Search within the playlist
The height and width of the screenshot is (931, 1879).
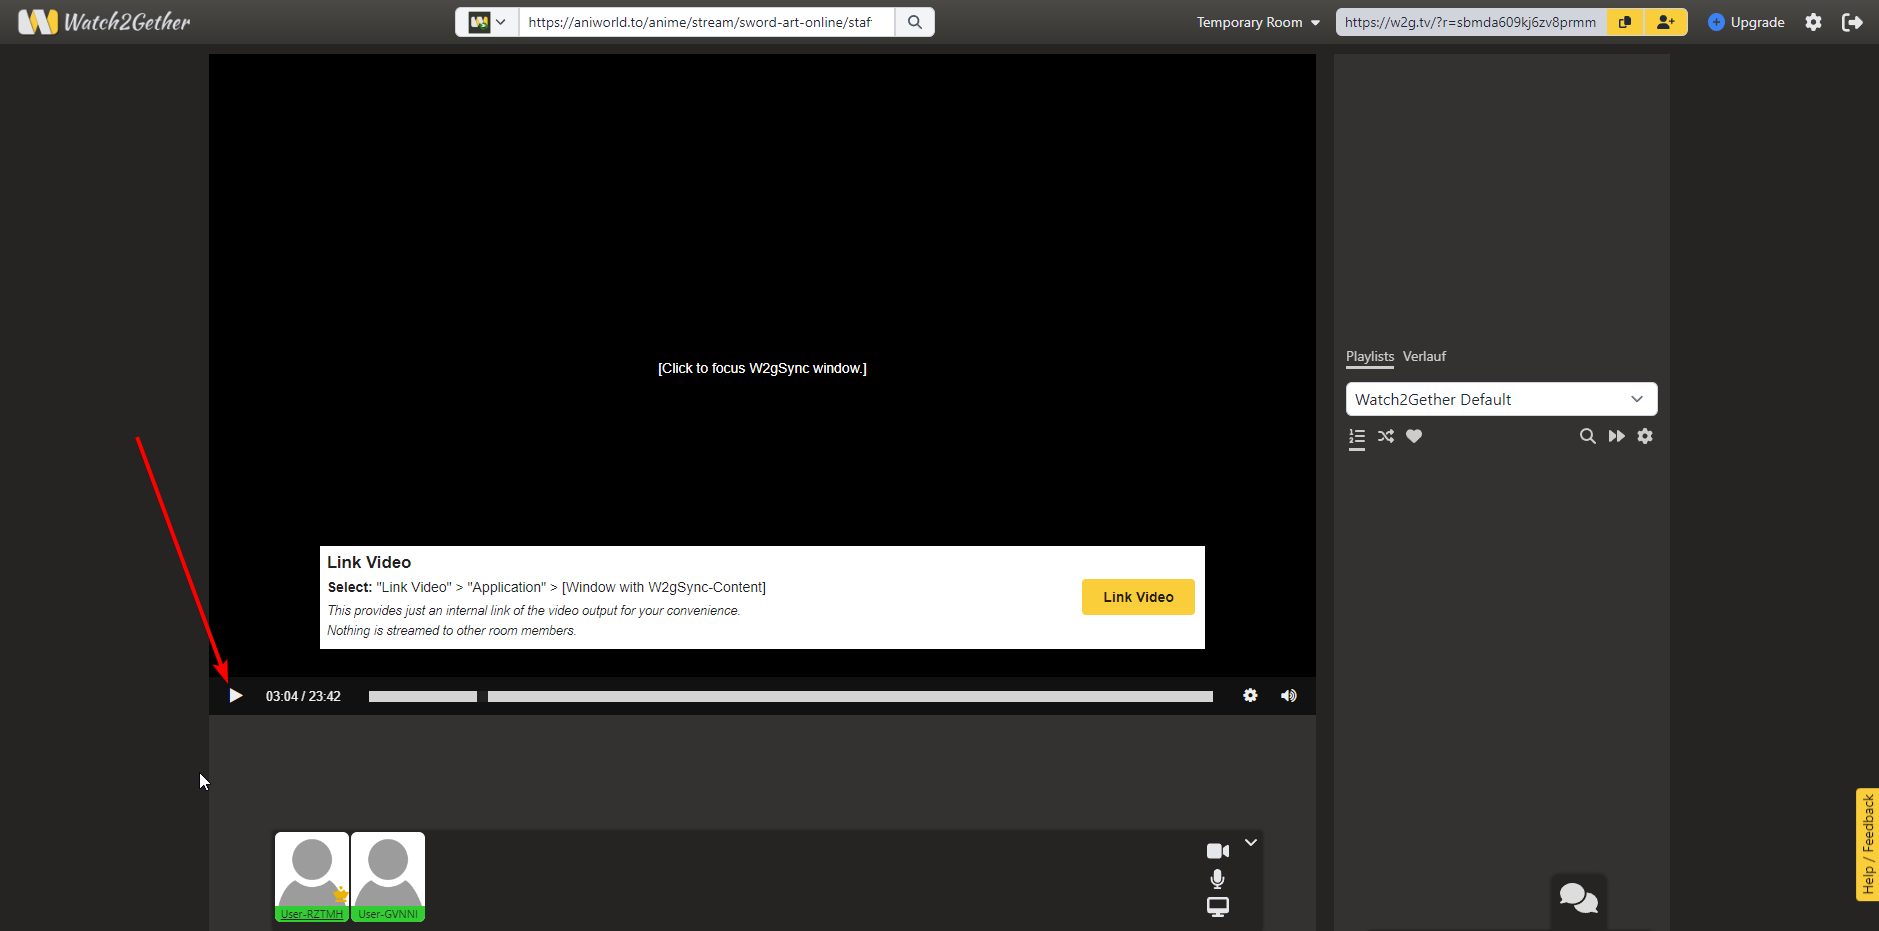point(1587,436)
